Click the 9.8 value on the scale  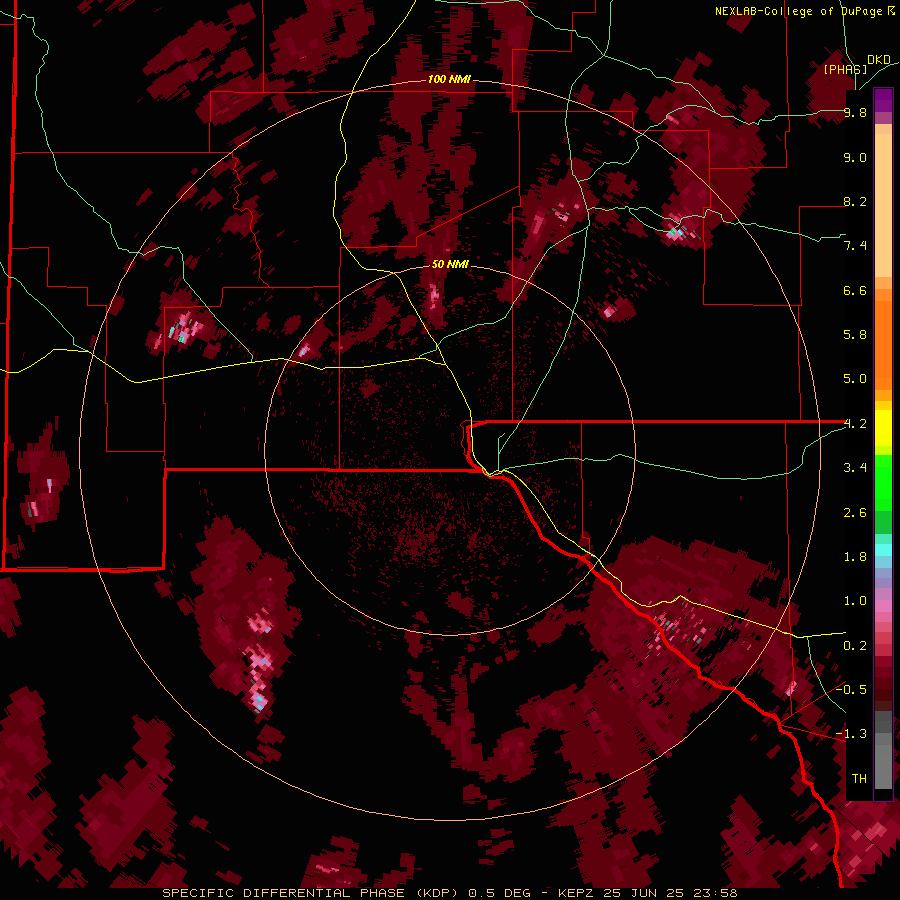coord(855,112)
